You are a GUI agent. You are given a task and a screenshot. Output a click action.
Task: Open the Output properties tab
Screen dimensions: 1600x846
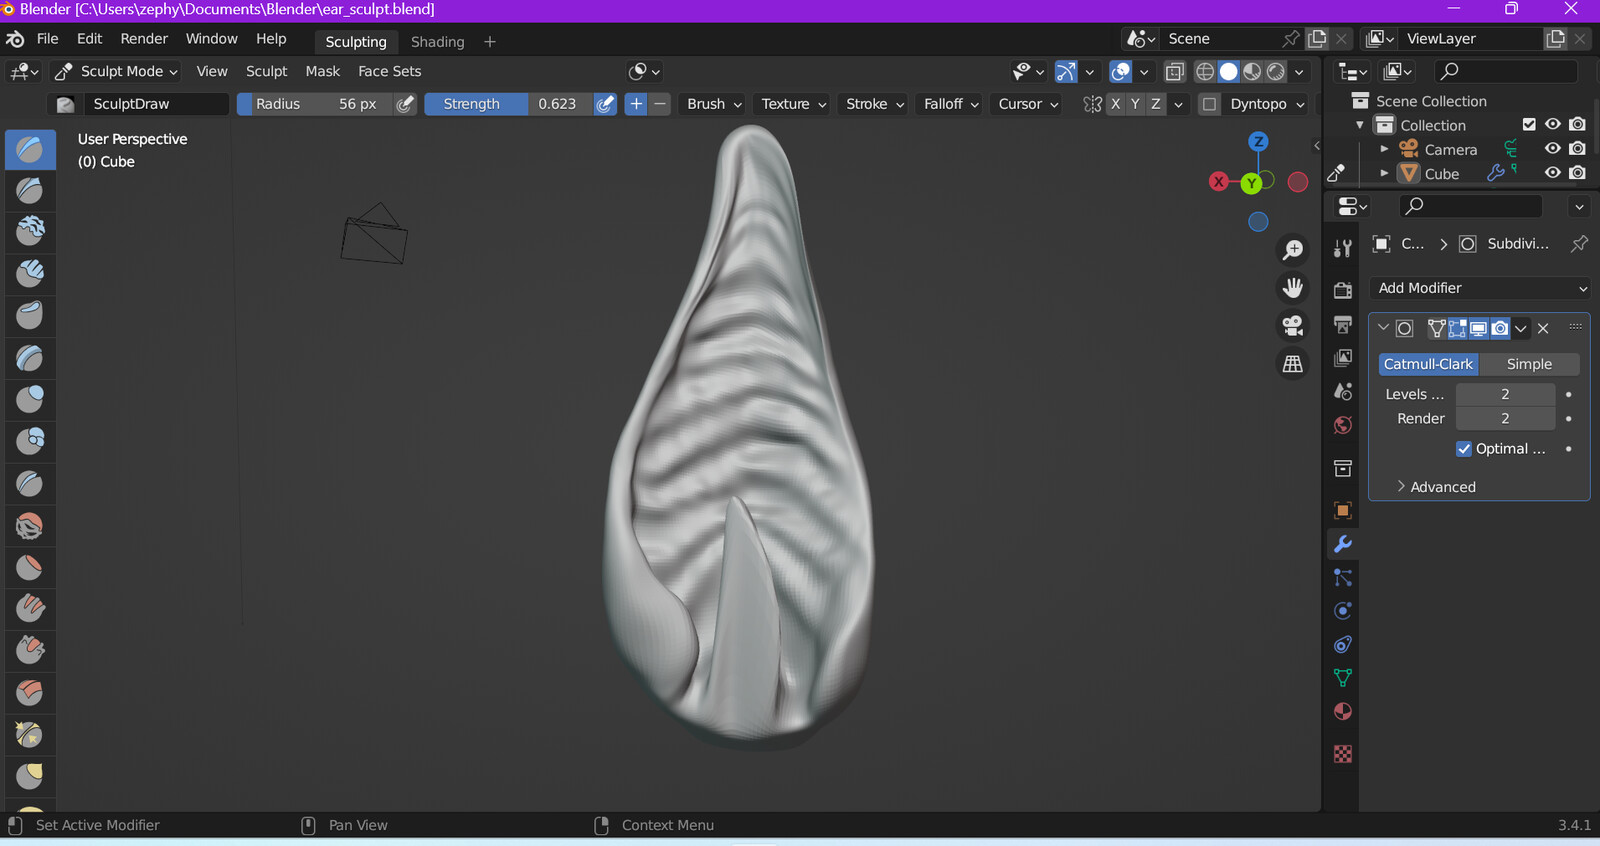(x=1343, y=324)
